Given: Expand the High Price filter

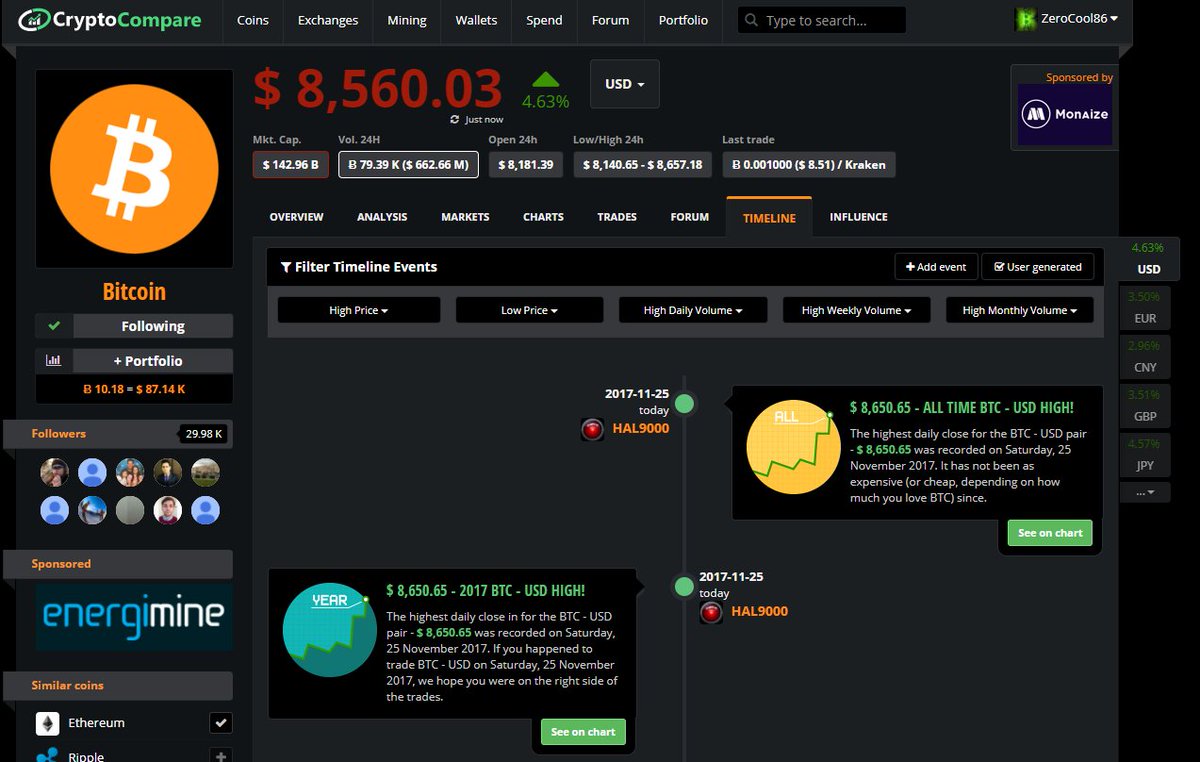Looking at the screenshot, I should 358,310.
